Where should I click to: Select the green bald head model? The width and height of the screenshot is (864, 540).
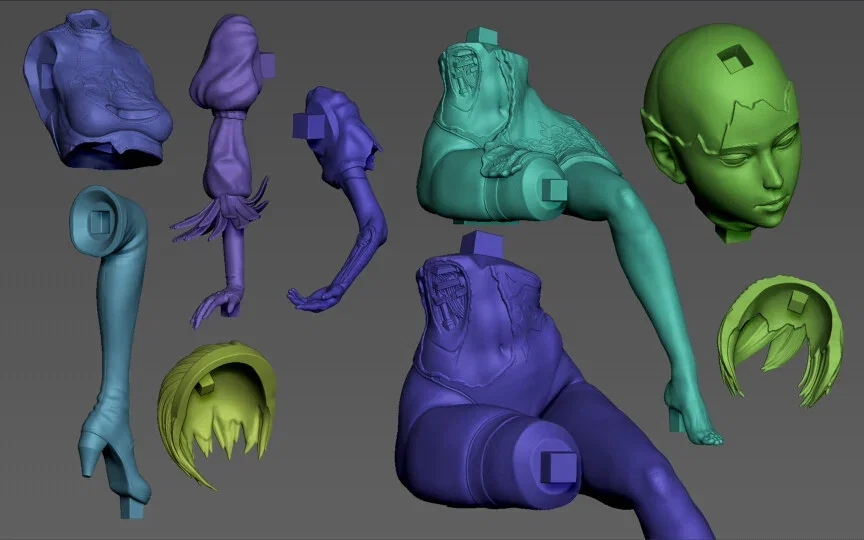click(721, 129)
